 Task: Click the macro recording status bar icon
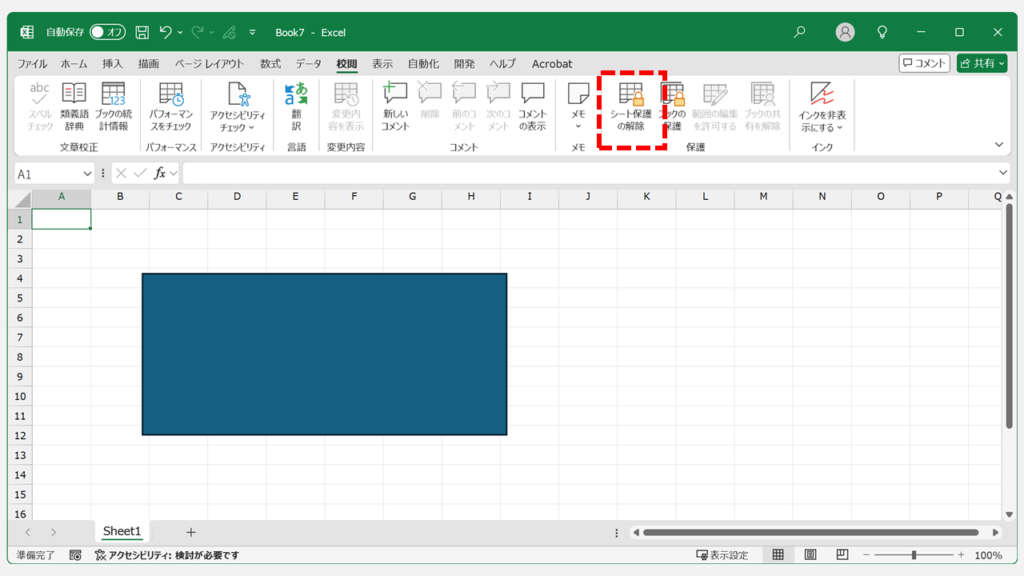[x=75, y=555]
